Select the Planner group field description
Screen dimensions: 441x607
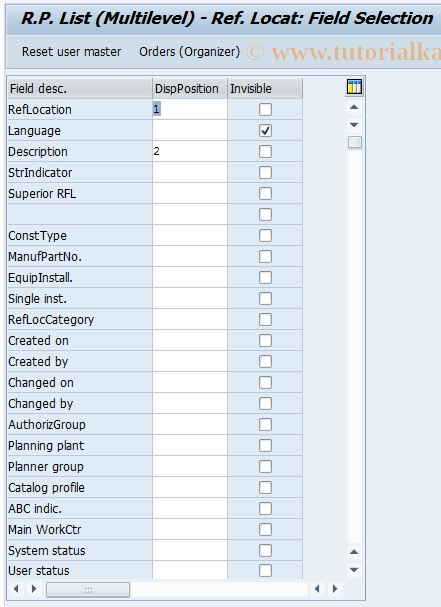(x=80, y=466)
